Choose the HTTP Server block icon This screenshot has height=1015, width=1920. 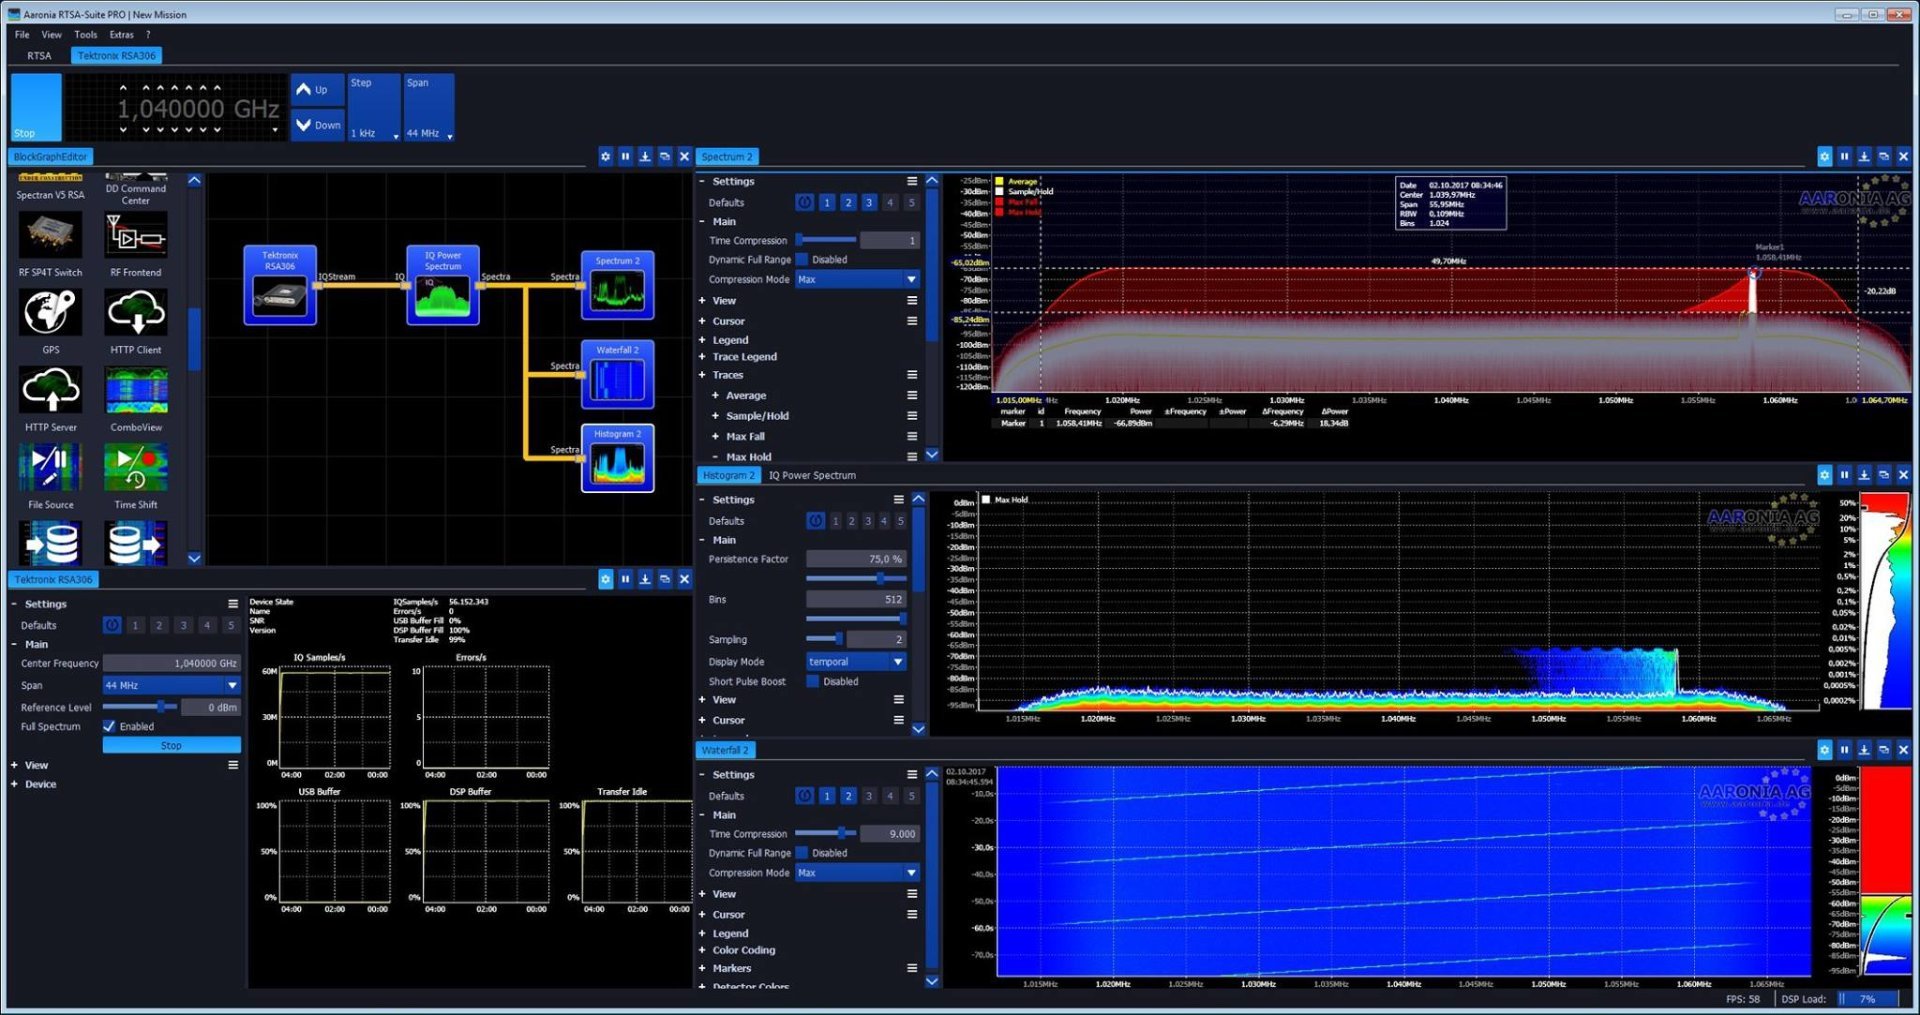[51, 390]
